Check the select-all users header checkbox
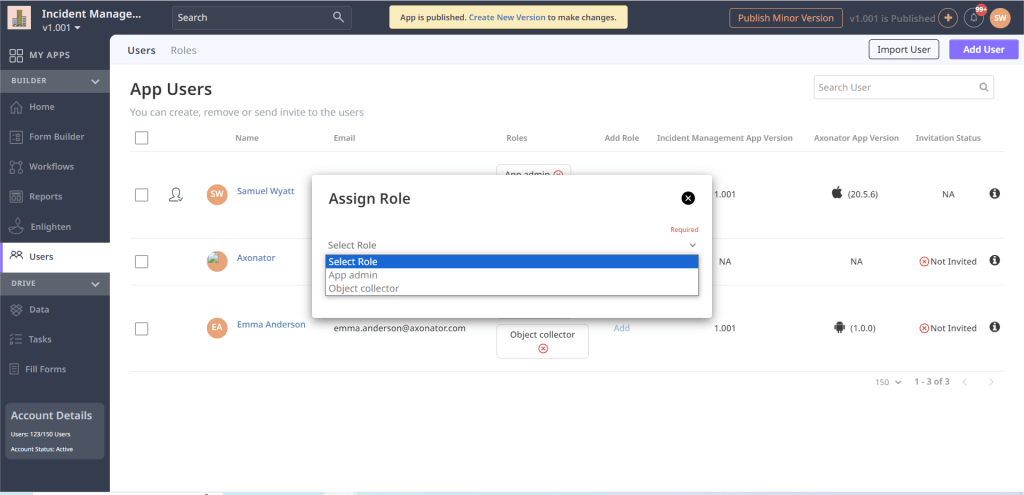This screenshot has height=495, width=1024. 142,138
